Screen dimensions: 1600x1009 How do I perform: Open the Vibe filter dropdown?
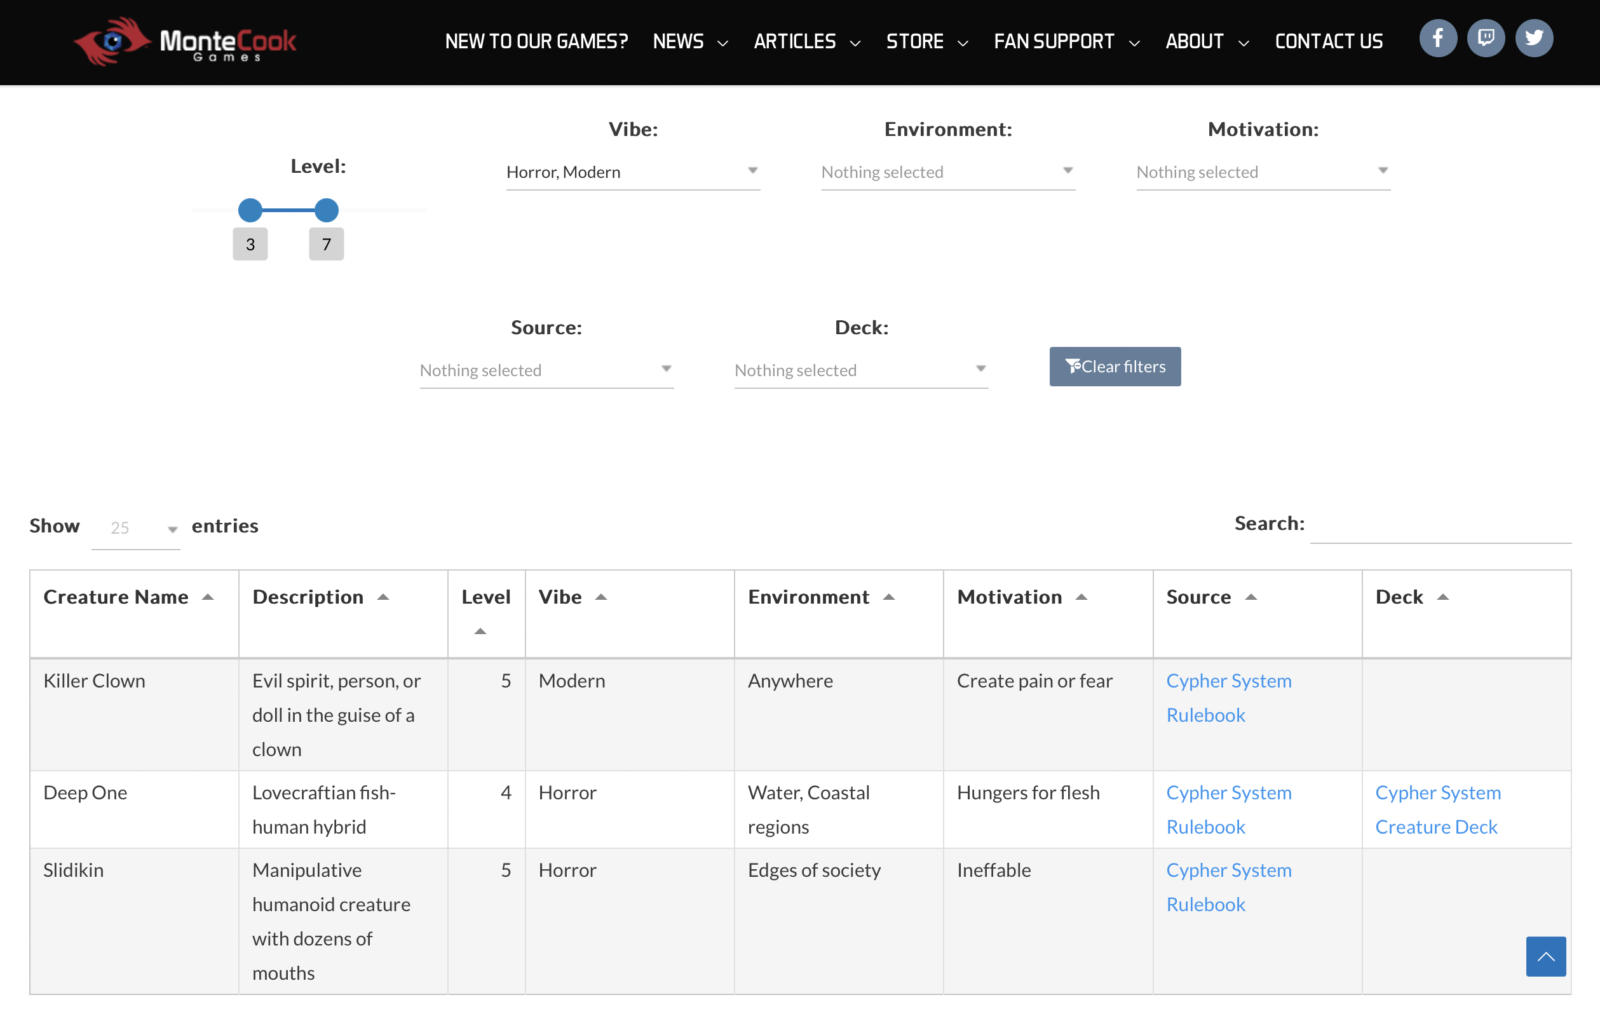click(x=633, y=172)
